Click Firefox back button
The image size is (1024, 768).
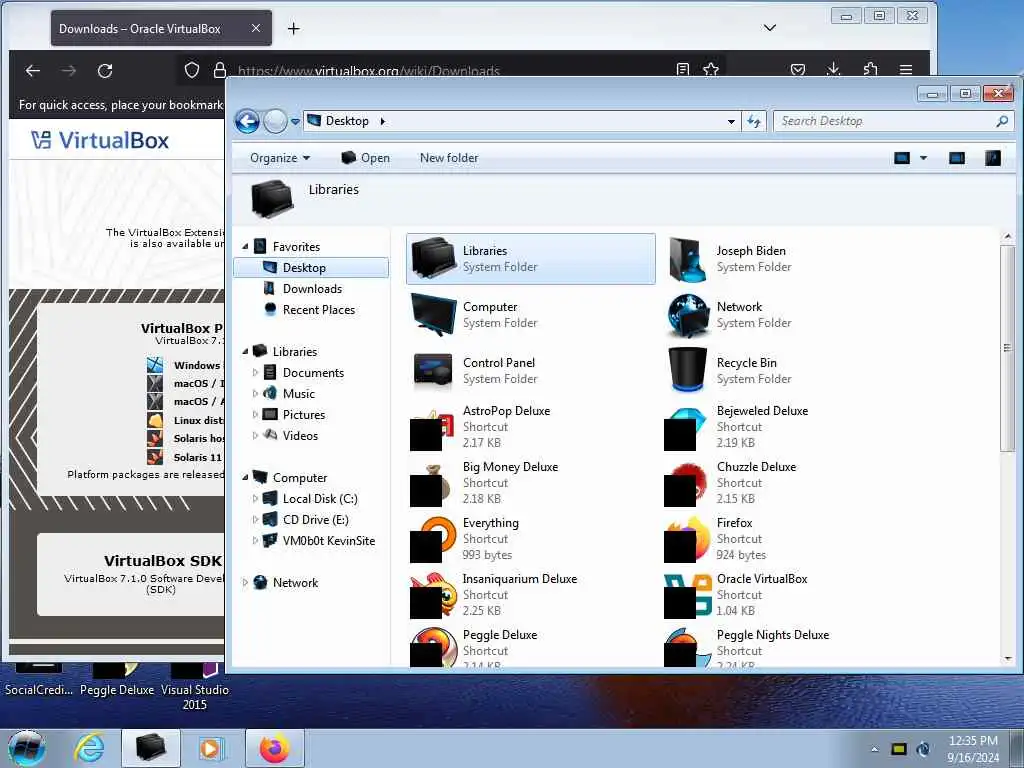click(33, 71)
